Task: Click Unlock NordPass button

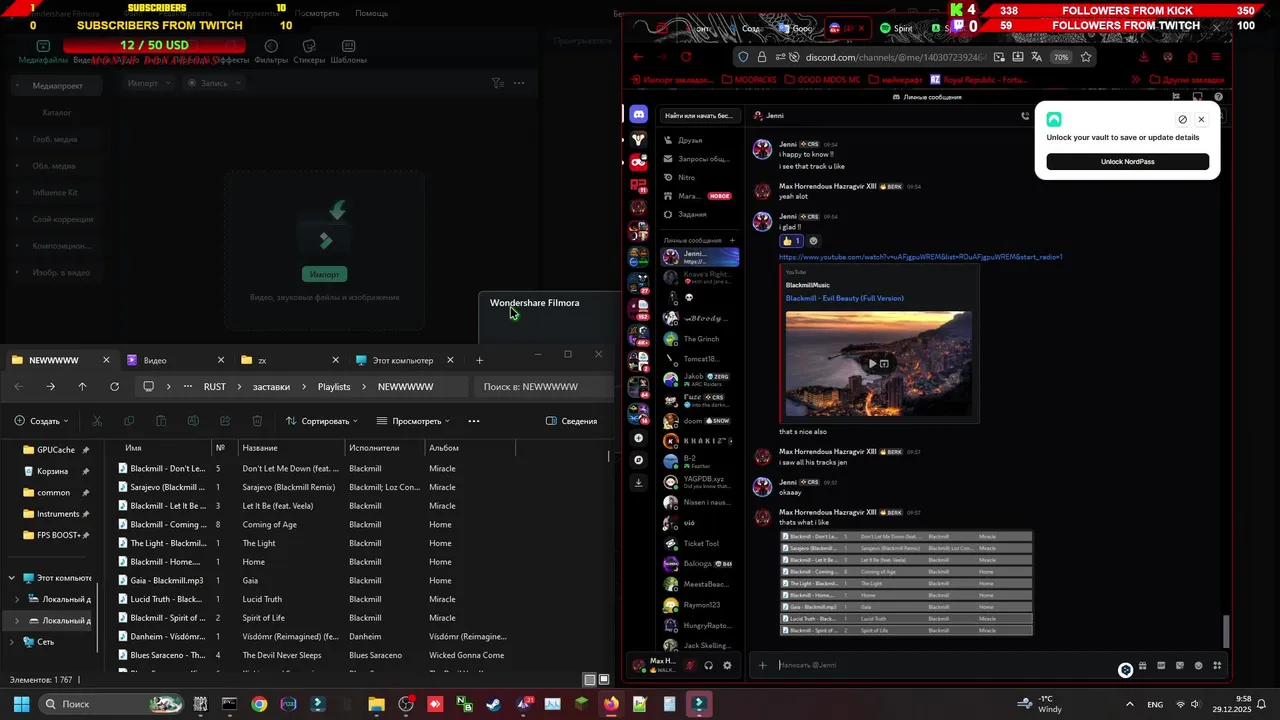Action: coord(1127,162)
